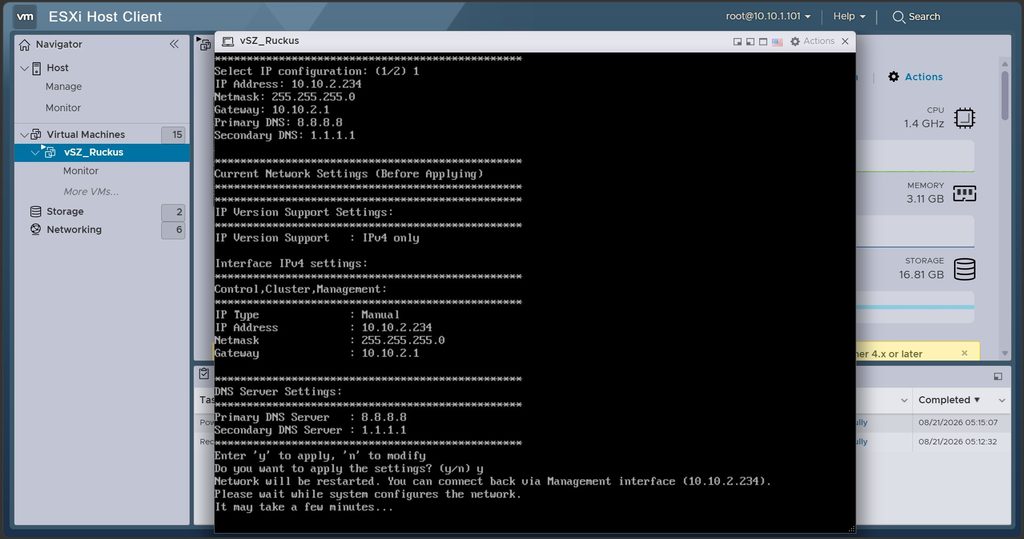
Task: Click the Storage disk stack icon
Action: tap(965, 269)
